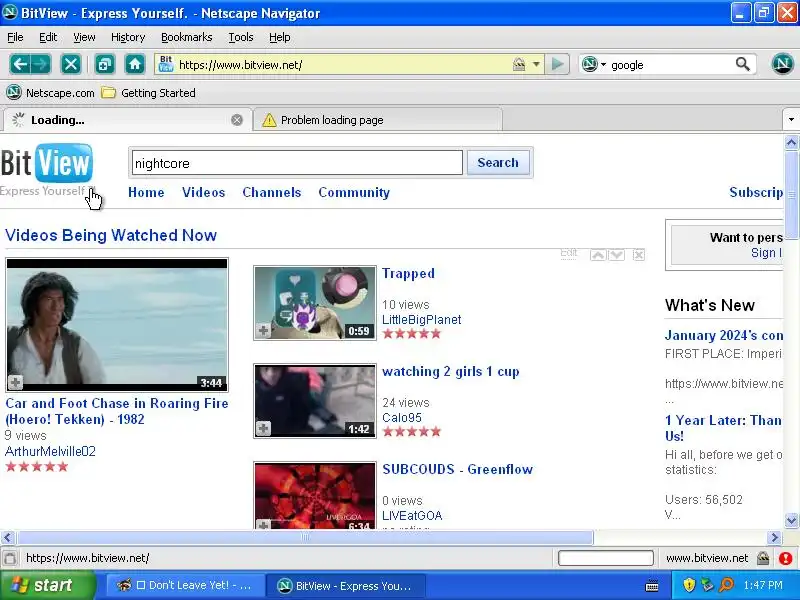Open the View menu
Screen dimensions: 800x600
[x=84, y=37]
